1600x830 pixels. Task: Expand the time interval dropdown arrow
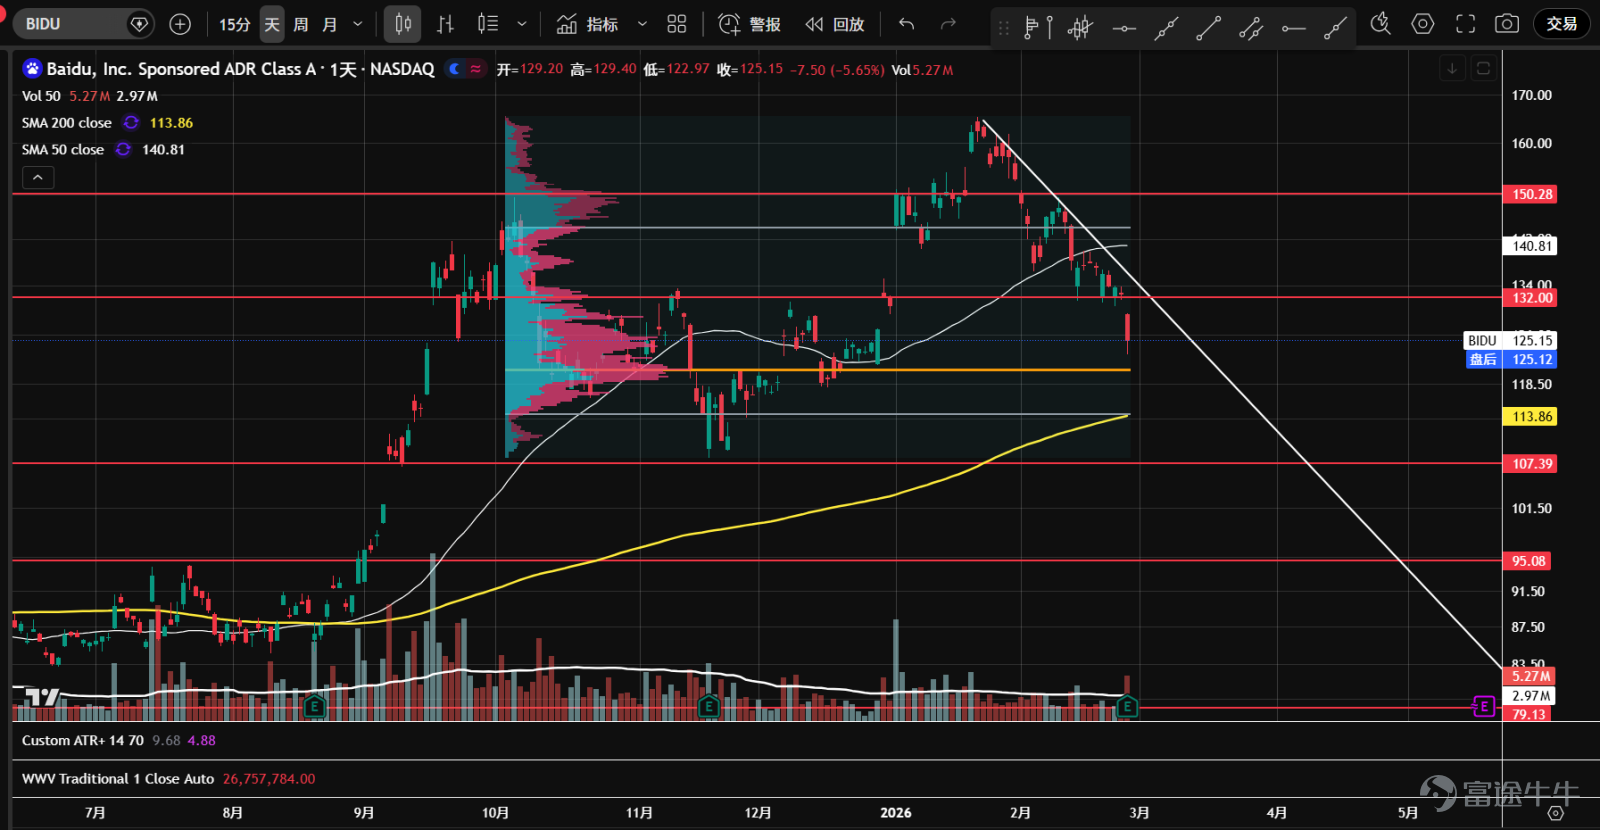pos(358,24)
